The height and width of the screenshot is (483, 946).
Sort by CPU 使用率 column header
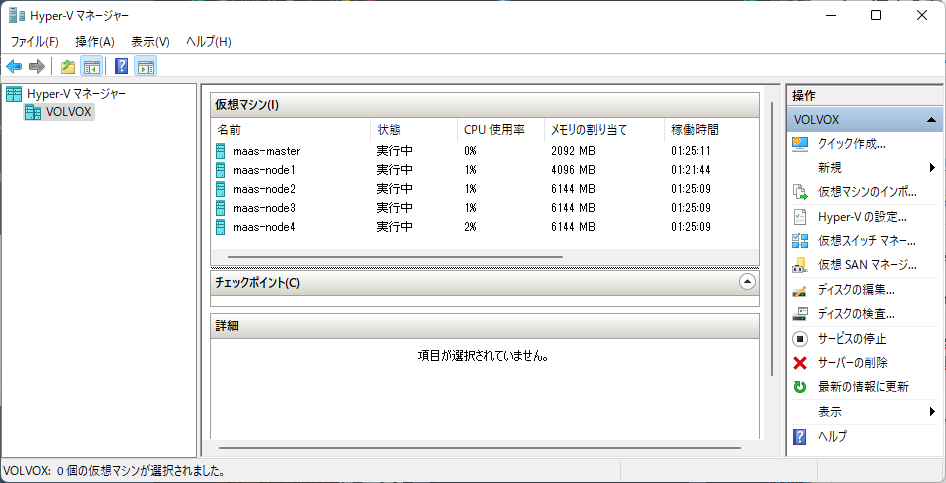[501, 130]
